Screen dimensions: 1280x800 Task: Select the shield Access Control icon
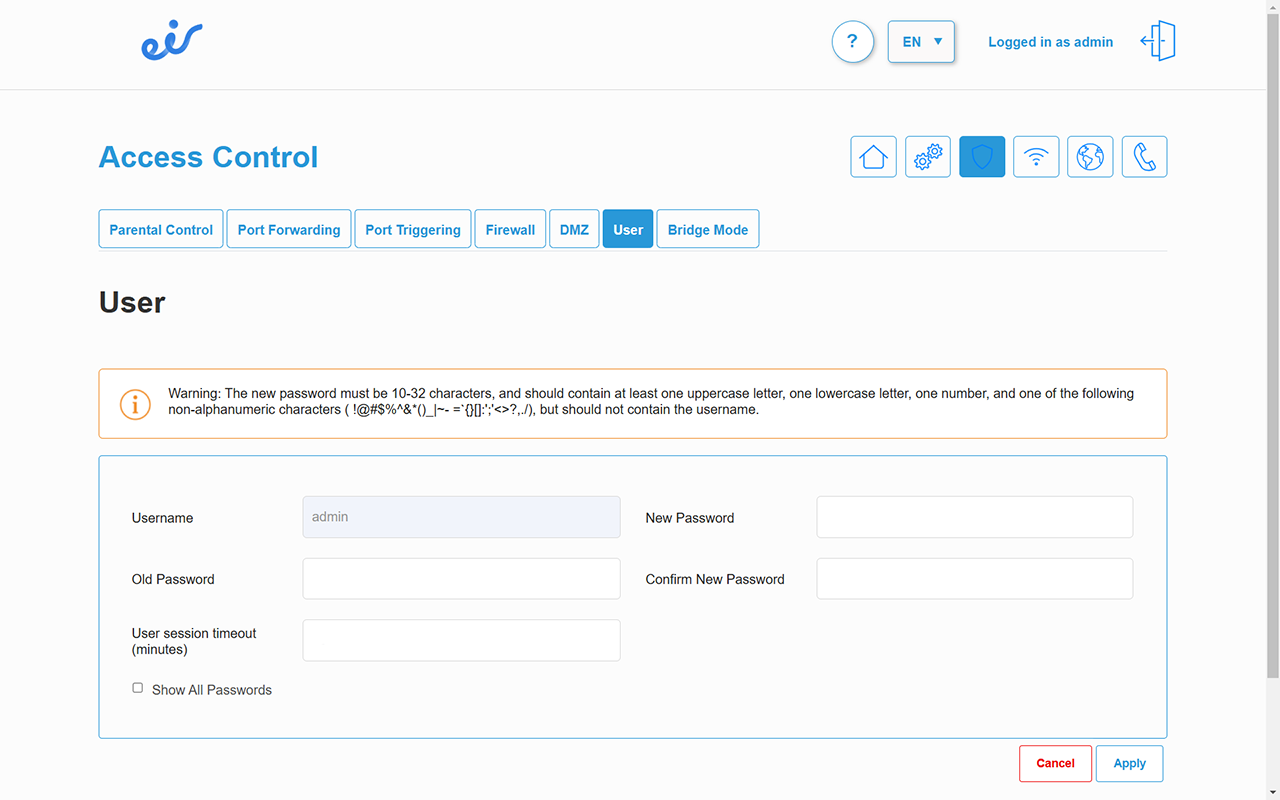coord(981,157)
